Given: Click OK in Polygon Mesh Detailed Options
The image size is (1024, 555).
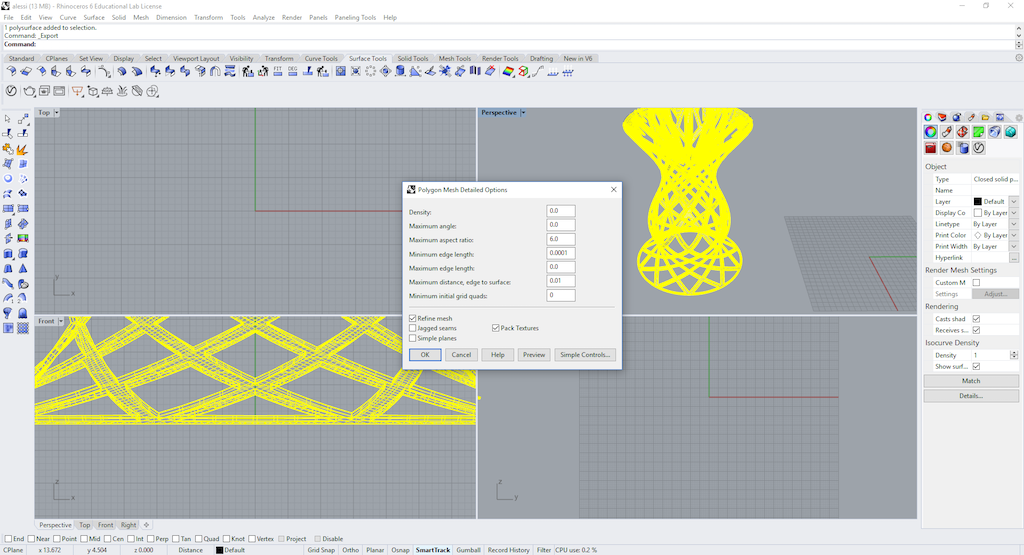Looking at the screenshot, I should 424,355.
